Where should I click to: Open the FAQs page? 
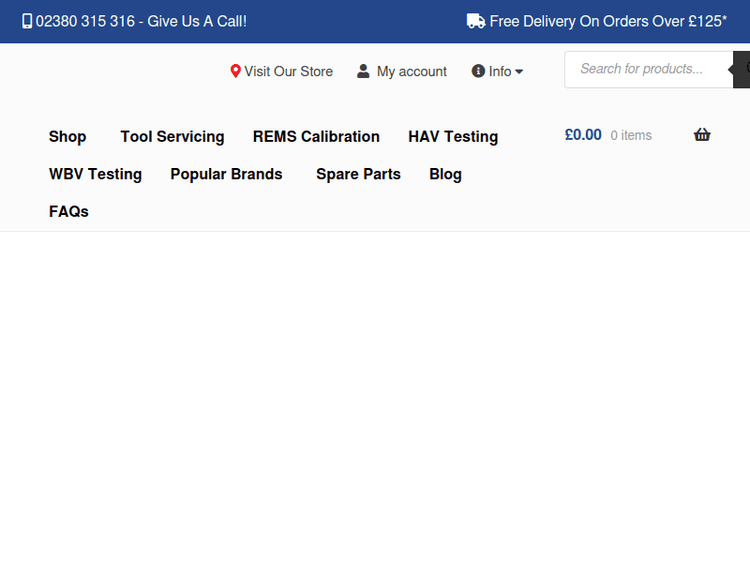(69, 211)
